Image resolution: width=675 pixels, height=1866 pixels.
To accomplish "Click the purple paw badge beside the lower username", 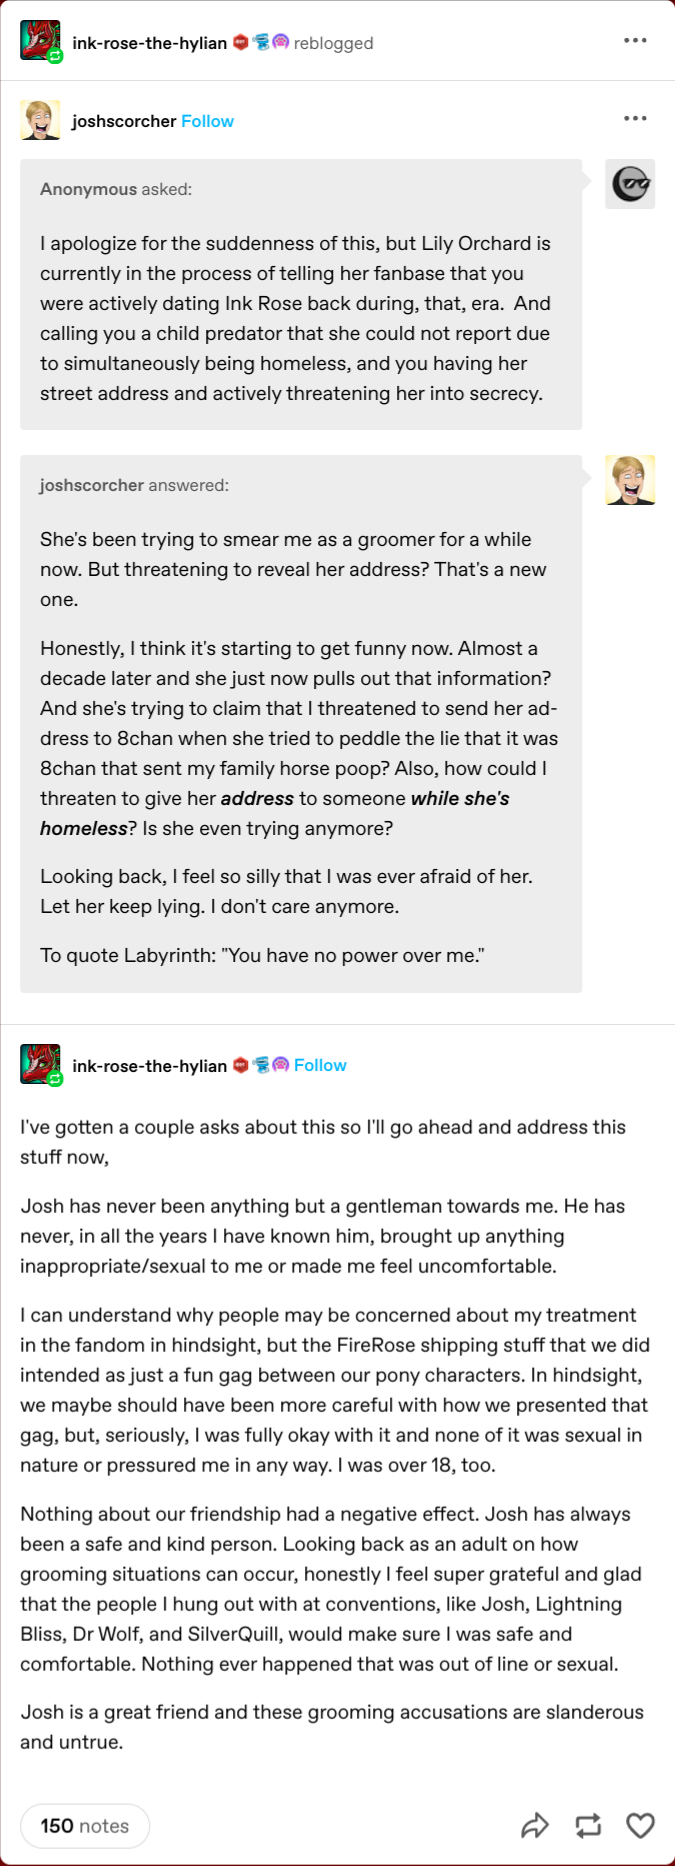I will coord(280,1065).
